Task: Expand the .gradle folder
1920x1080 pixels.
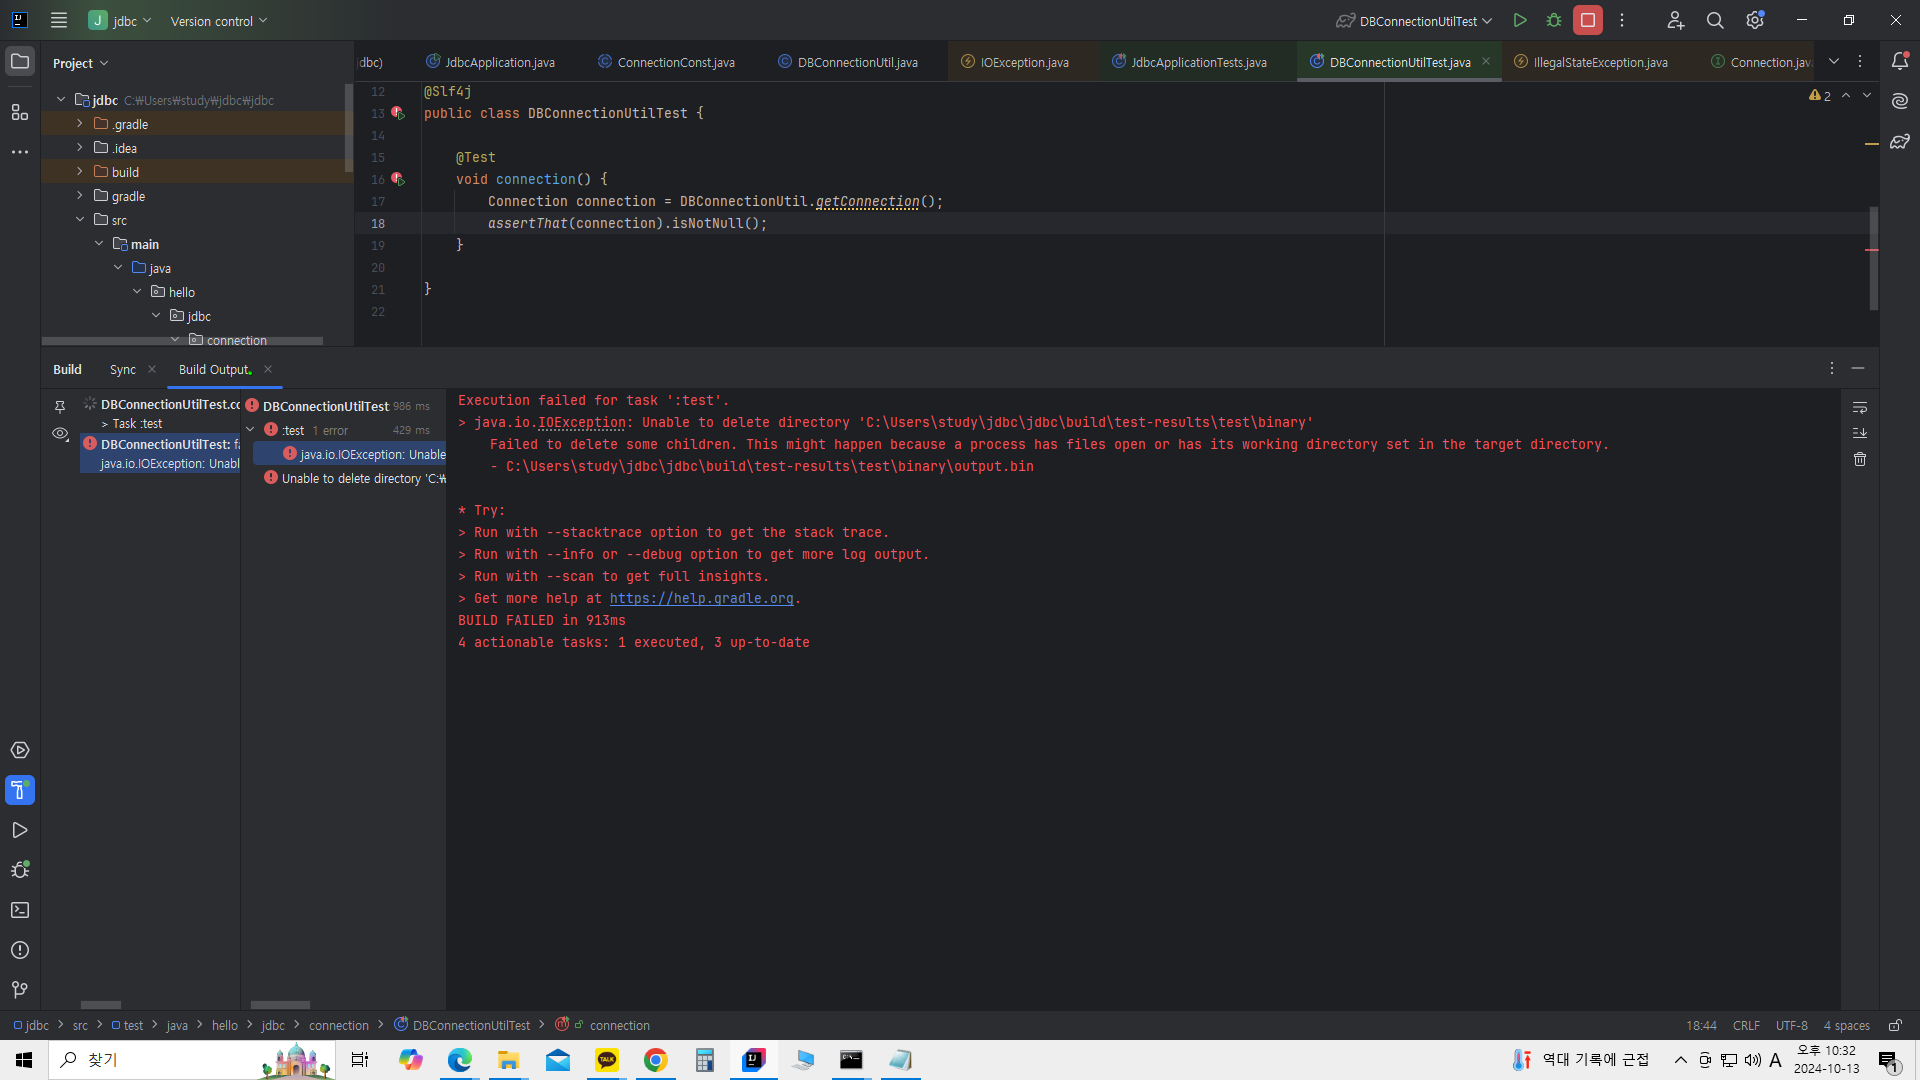Action: (x=80, y=124)
